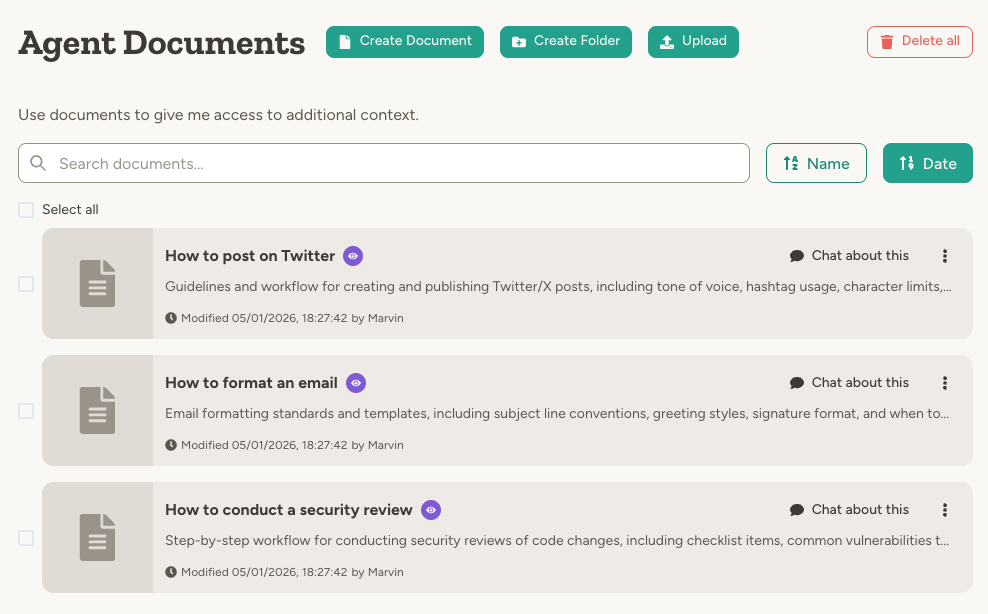This screenshot has width=988, height=614.
Task: Open the kebab menu on 'How to format an email'
Action: point(944,383)
